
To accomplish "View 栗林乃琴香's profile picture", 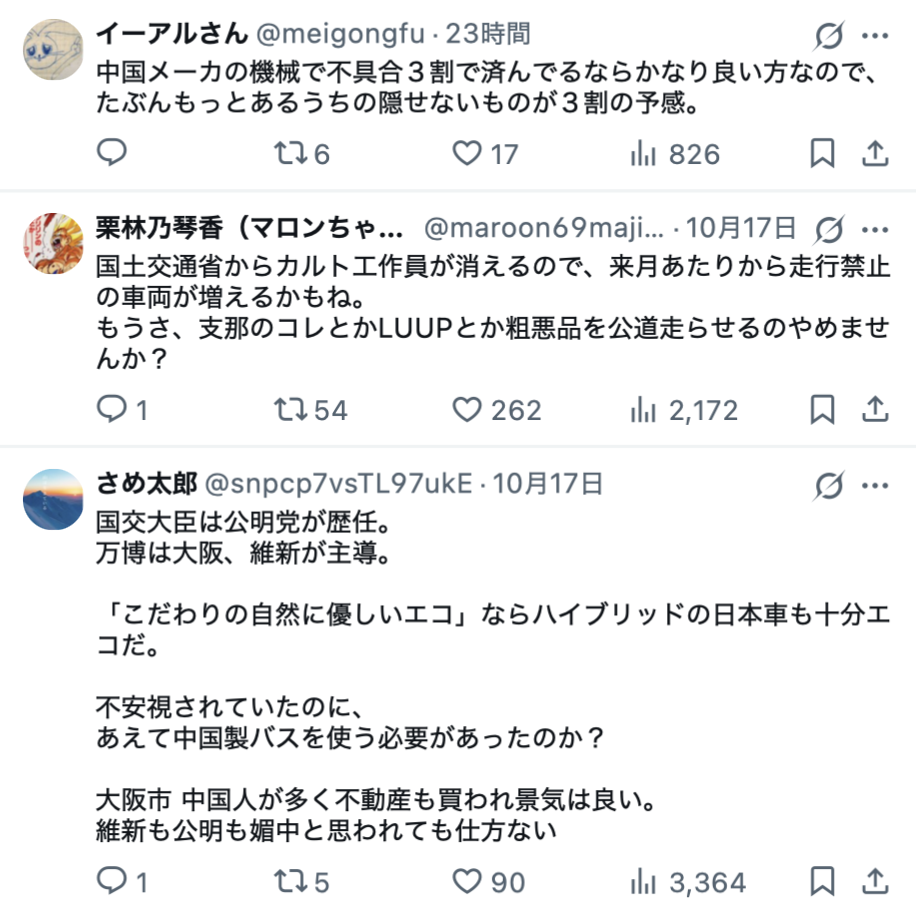I will coord(52,243).
